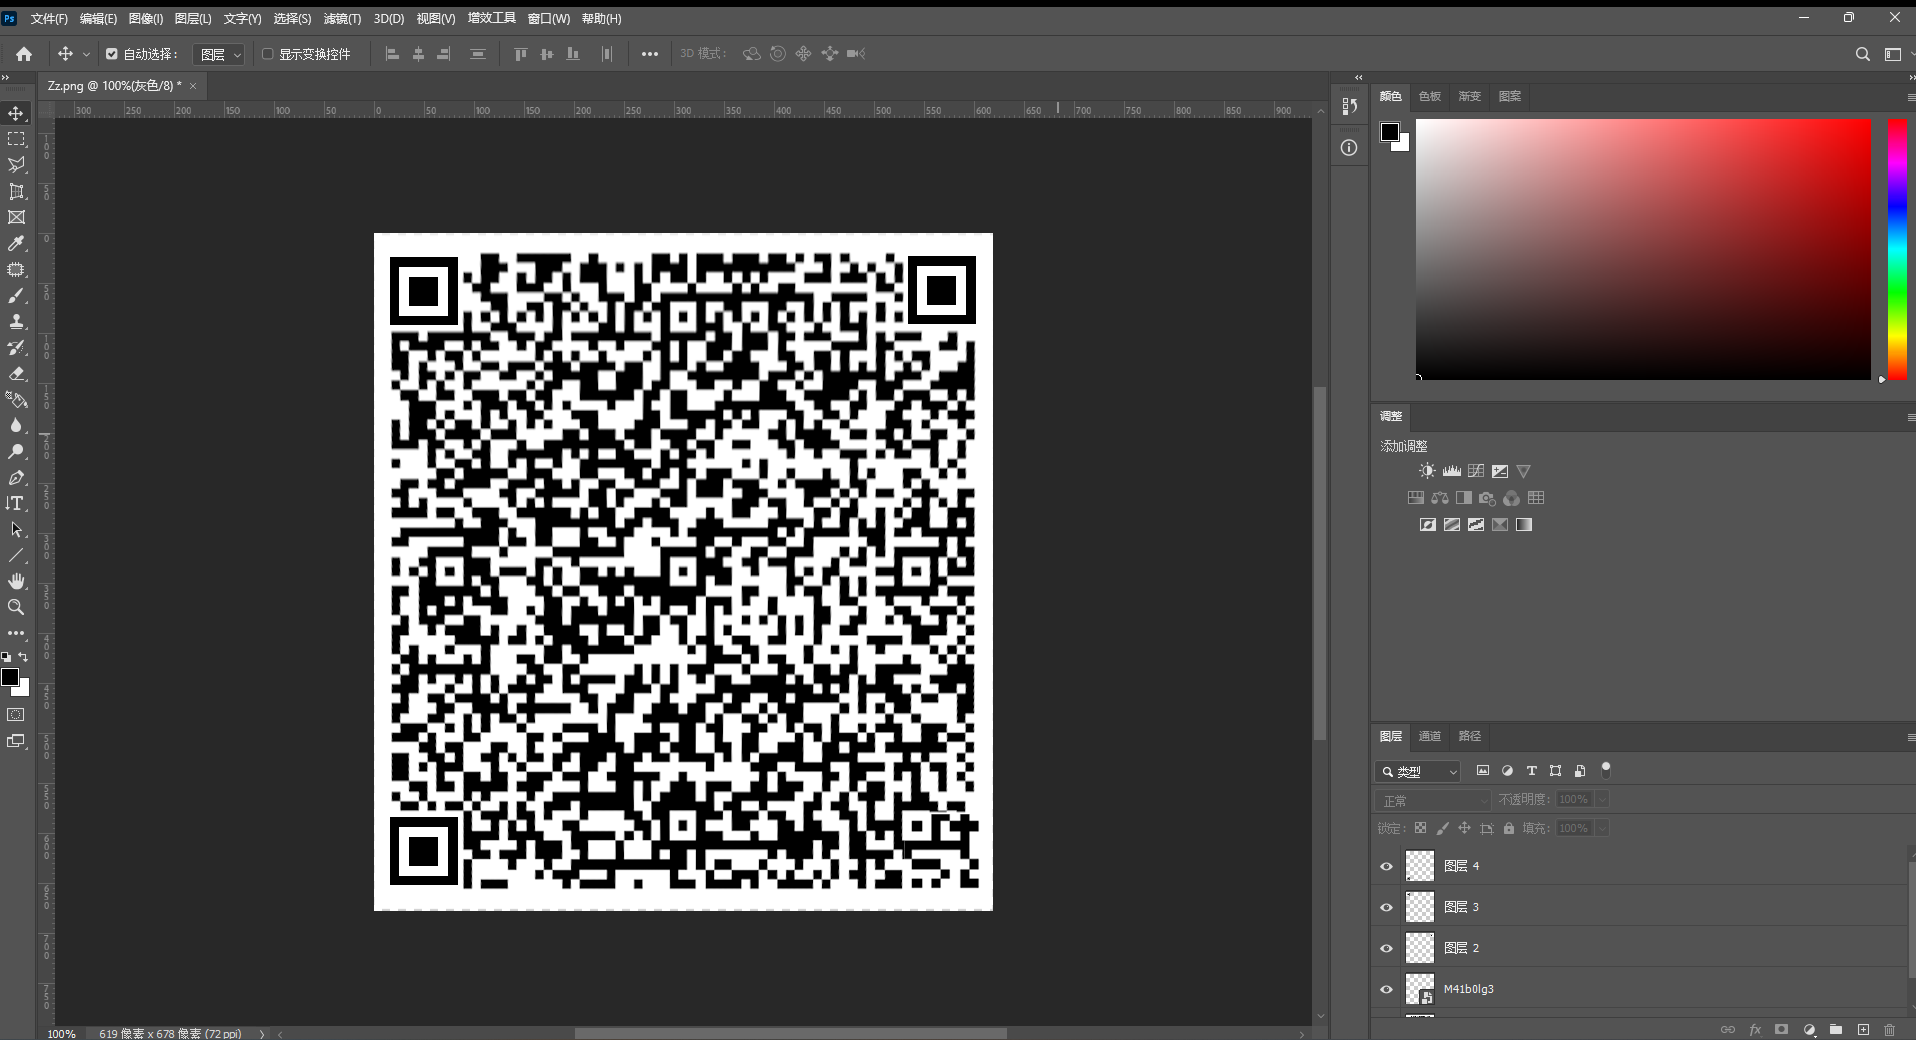Click the foreground color swatch in Color panel
This screenshot has width=1916, height=1040.
coord(1390,132)
